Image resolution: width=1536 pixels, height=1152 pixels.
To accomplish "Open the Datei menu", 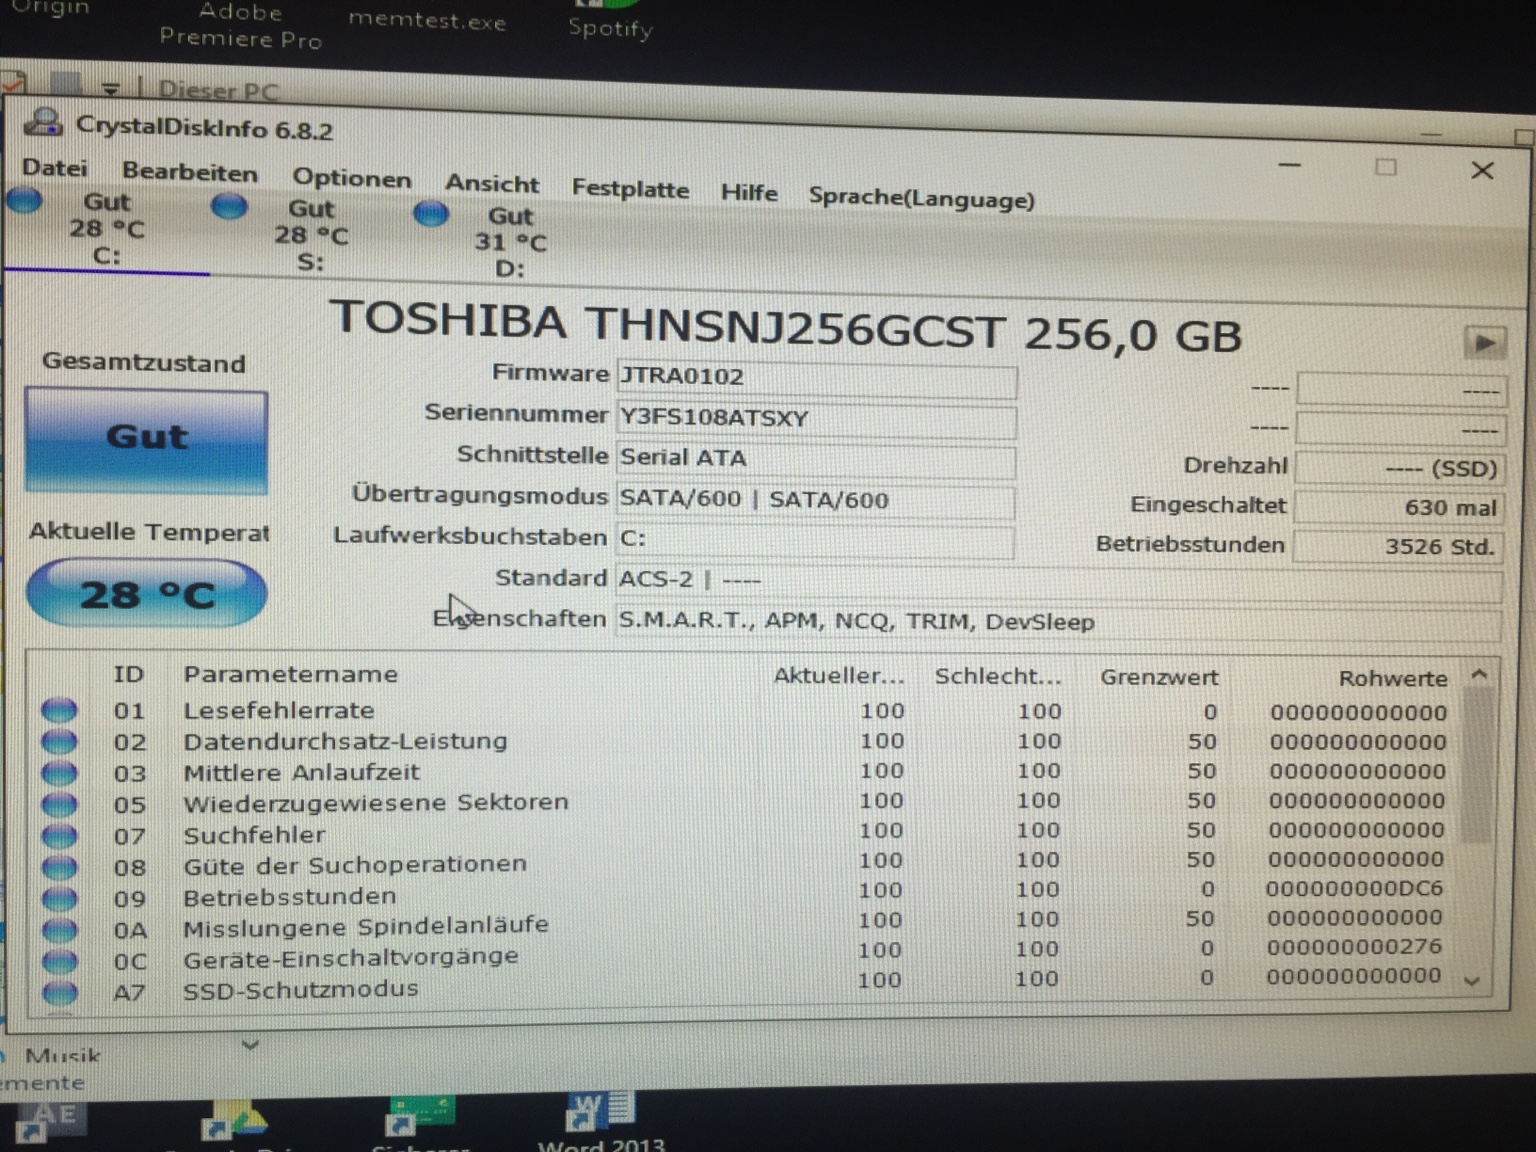I will click(x=55, y=167).
